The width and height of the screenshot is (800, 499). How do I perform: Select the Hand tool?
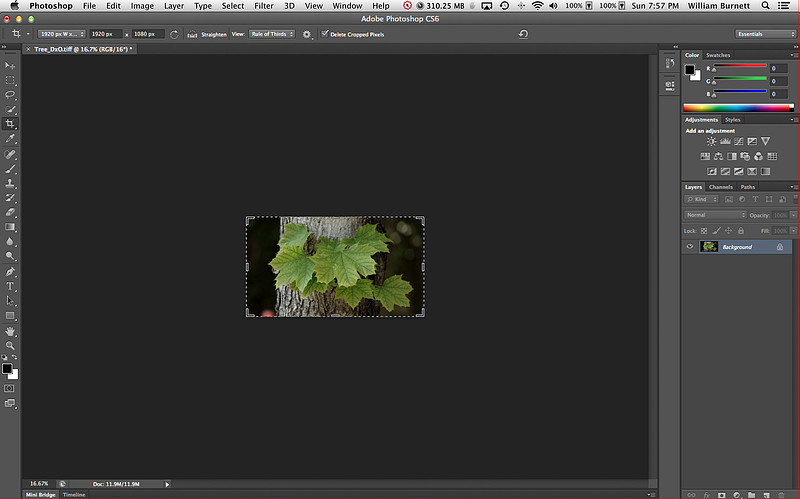pyautogui.click(x=10, y=330)
